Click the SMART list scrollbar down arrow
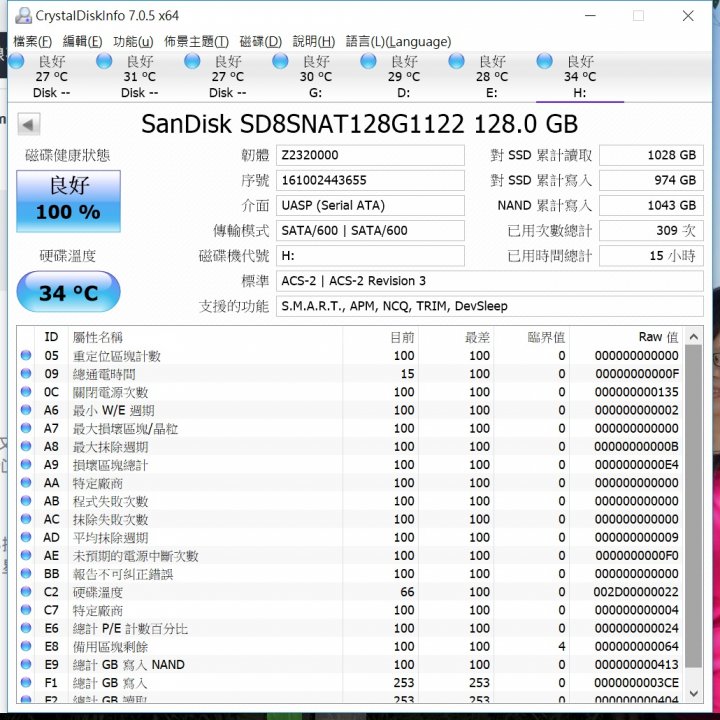720x720 pixels. pos(693,693)
